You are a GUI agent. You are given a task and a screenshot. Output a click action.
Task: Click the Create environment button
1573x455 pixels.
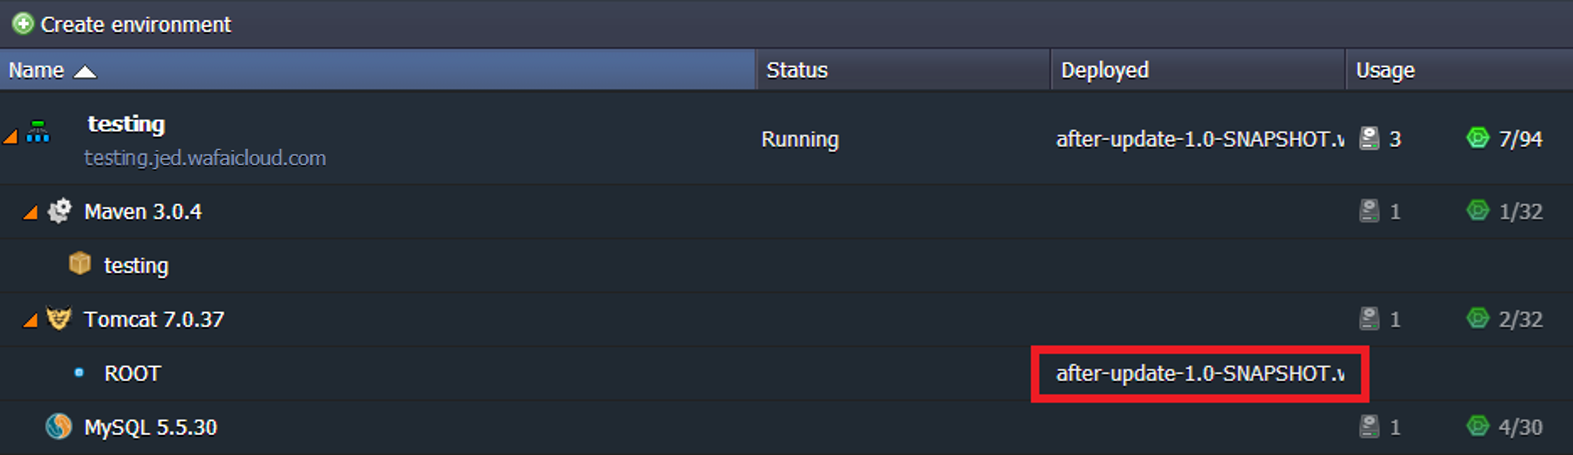(x=121, y=24)
